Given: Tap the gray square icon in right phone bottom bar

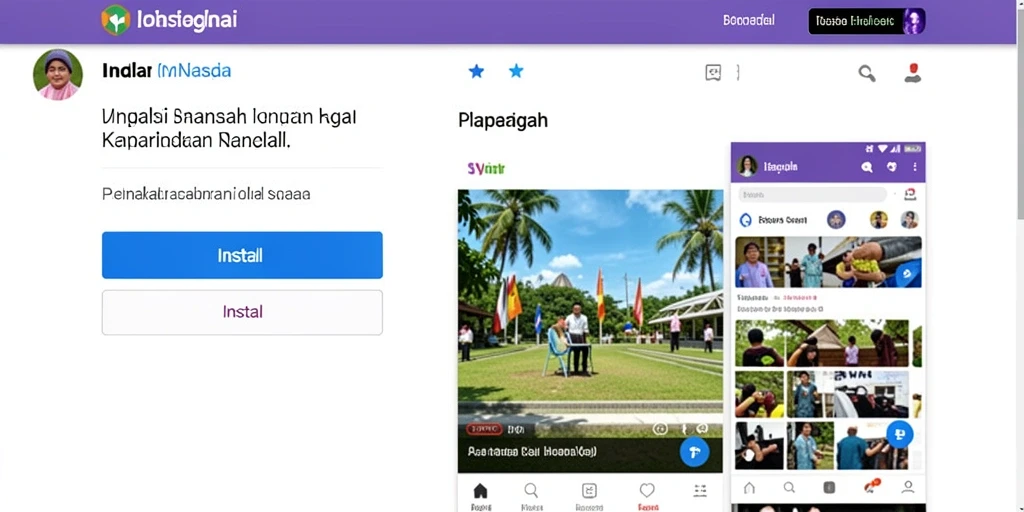Looking at the screenshot, I should click(x=829, y=487).
